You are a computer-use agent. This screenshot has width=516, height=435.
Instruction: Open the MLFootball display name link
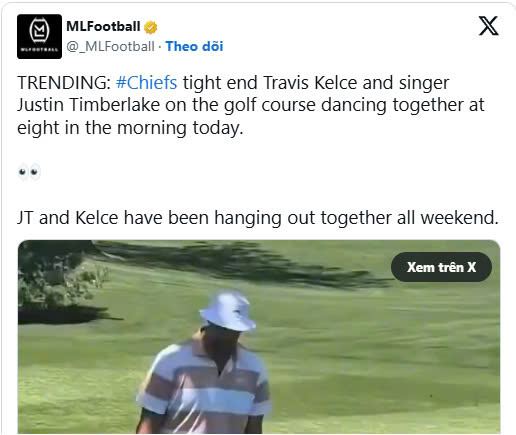click(103, 26)
